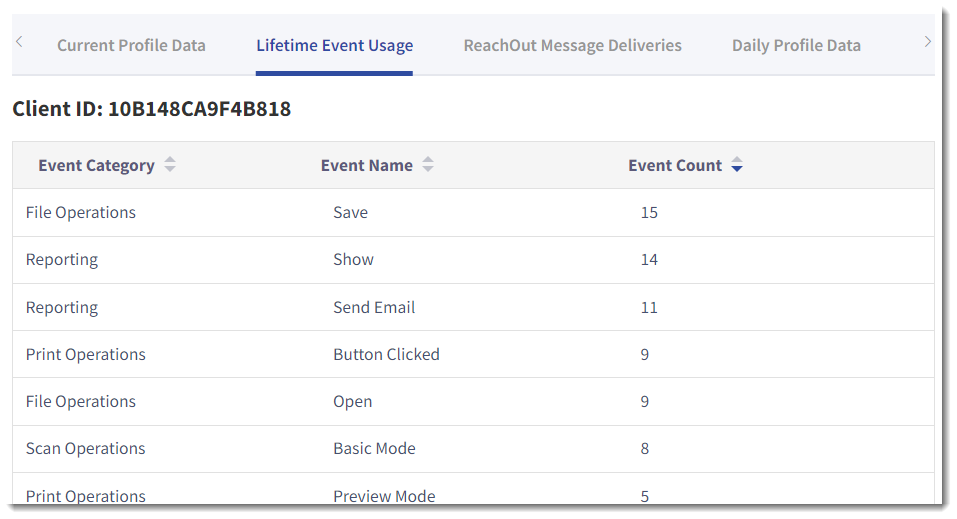The image size is (957, 519).
Task: Click Print Operations in Button Clicked row
Action: click(x=85, y=355)
